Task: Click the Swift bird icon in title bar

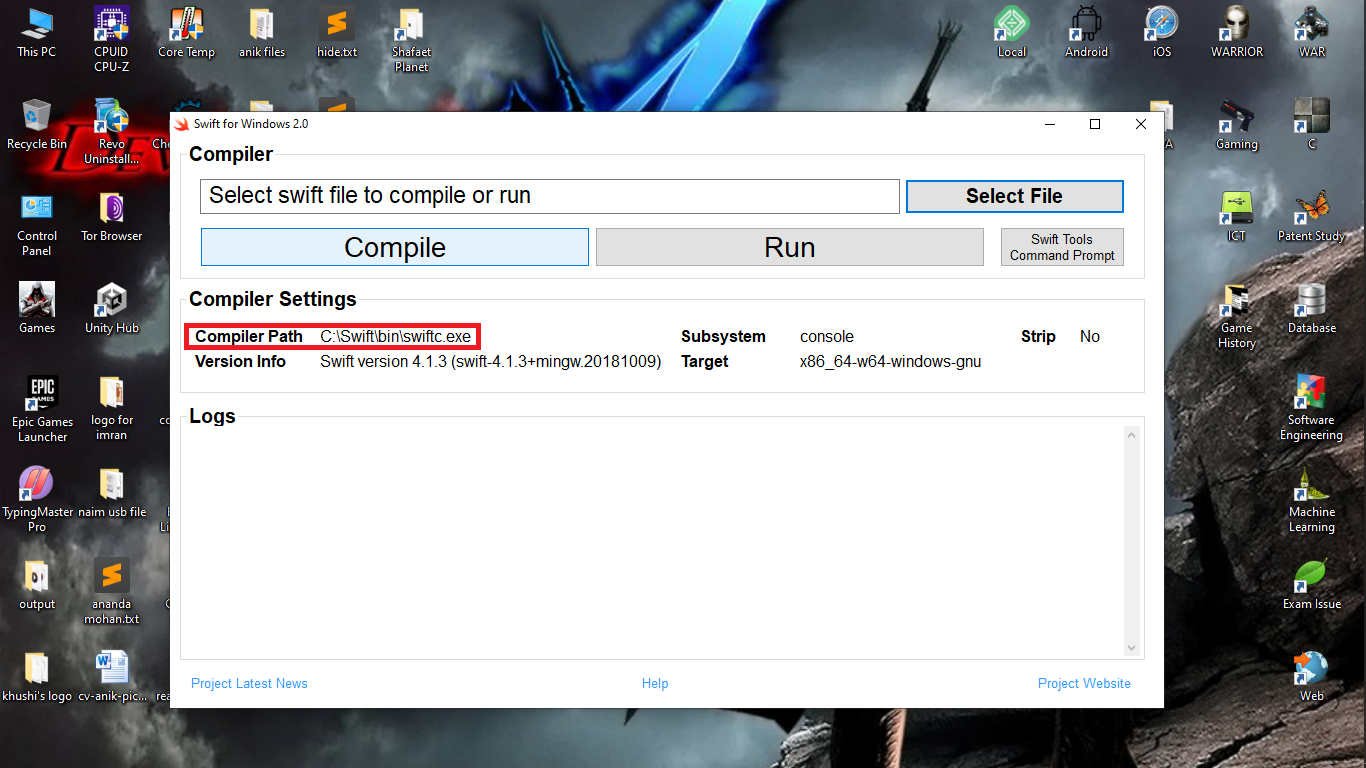Action: [x=182, y=124]
